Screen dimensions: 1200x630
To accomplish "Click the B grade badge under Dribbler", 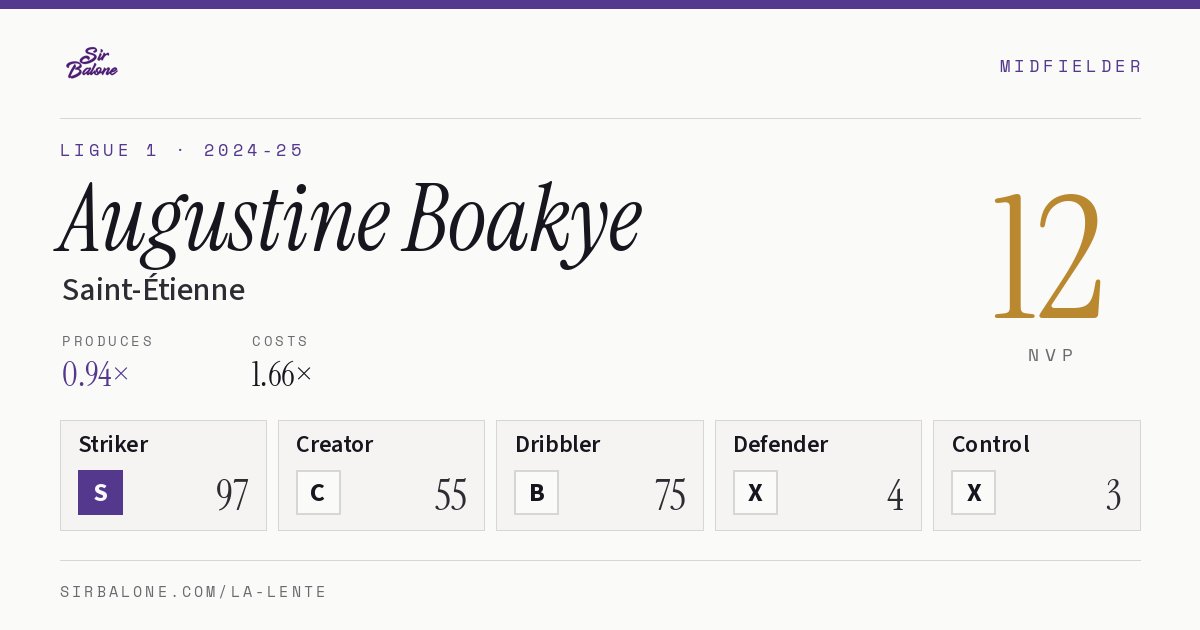I will [536, 493].
